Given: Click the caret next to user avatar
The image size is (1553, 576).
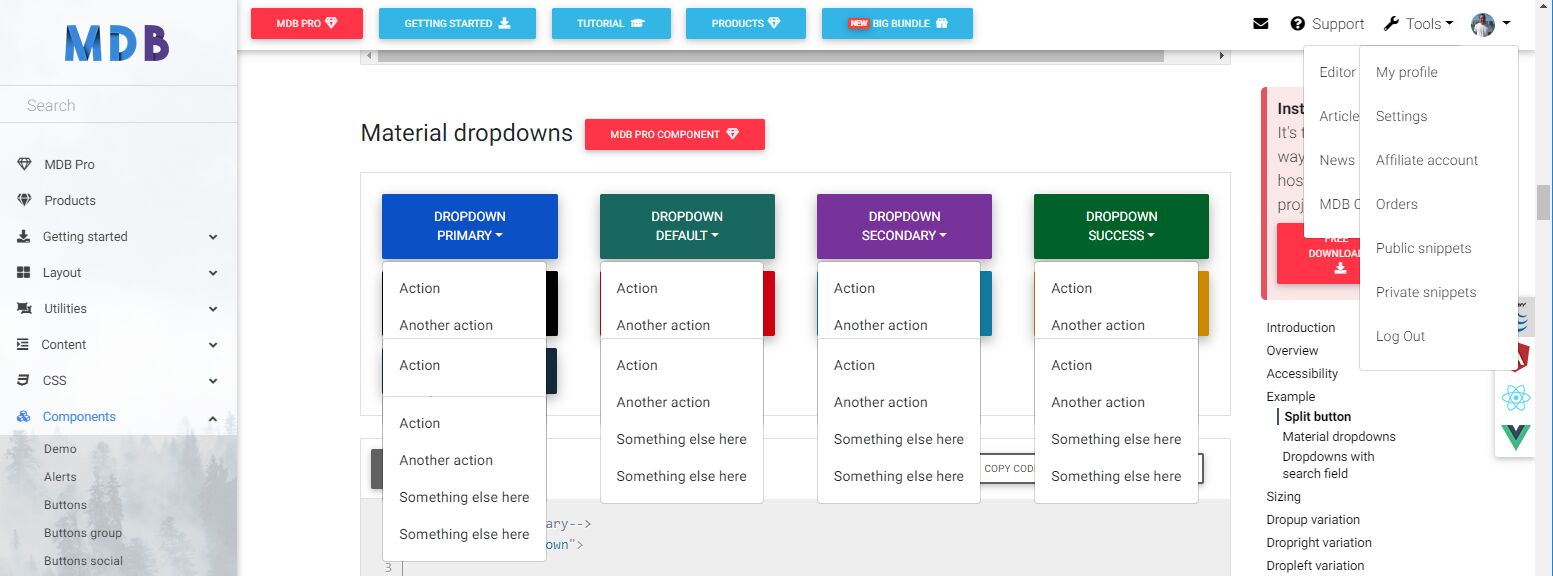Looking at the screenshot, I should [x=1506, y=24].
